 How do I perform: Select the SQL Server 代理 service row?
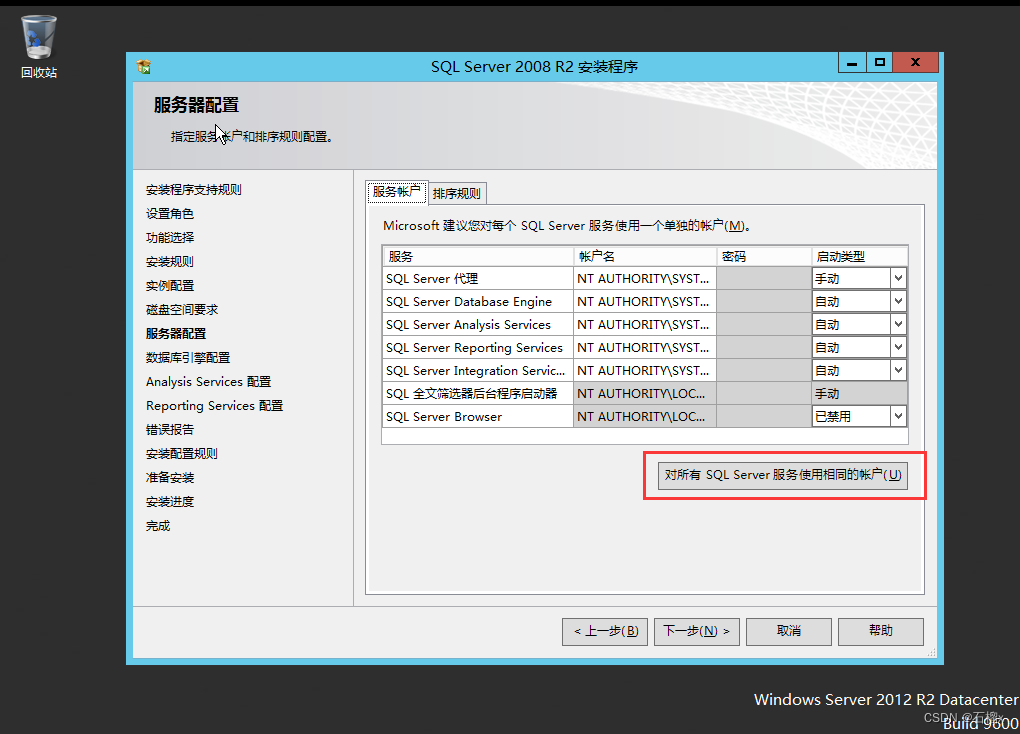click(477, 279)
